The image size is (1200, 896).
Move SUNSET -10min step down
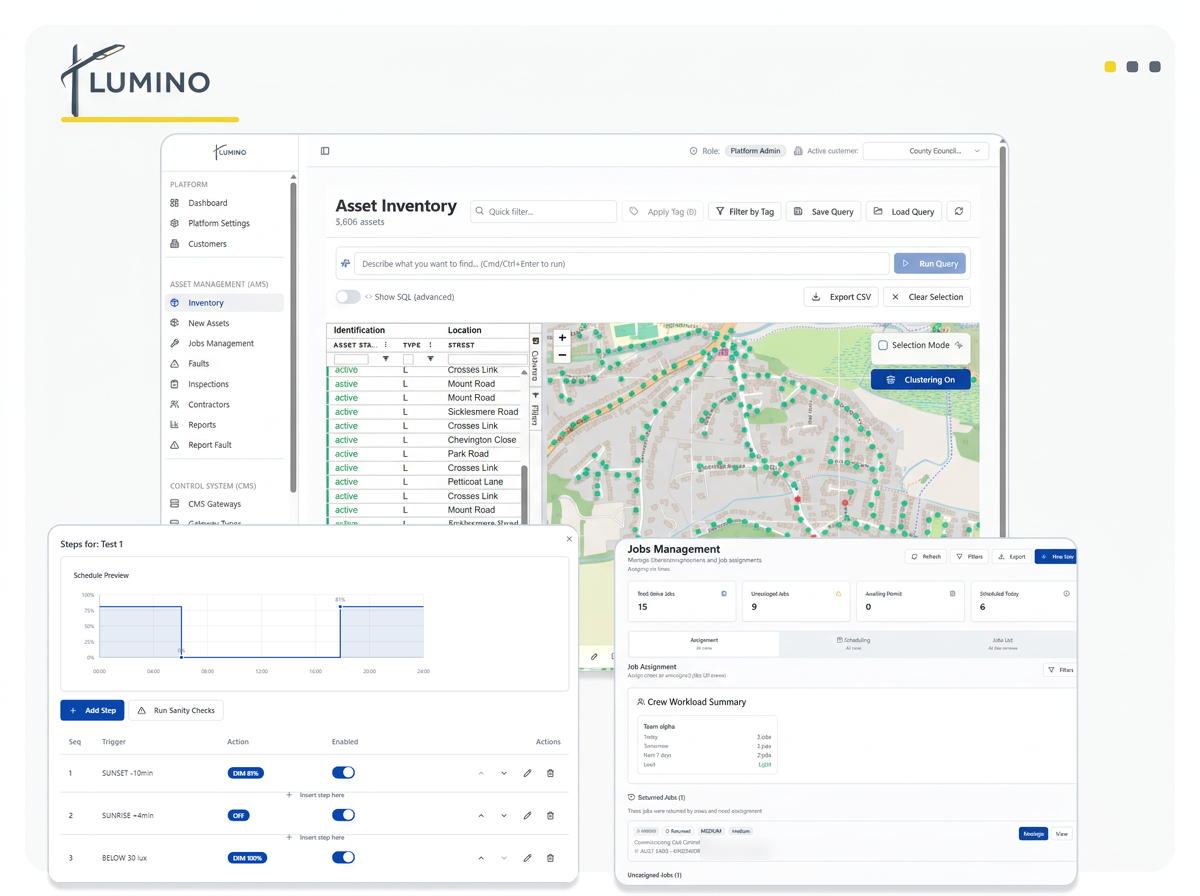504,773
